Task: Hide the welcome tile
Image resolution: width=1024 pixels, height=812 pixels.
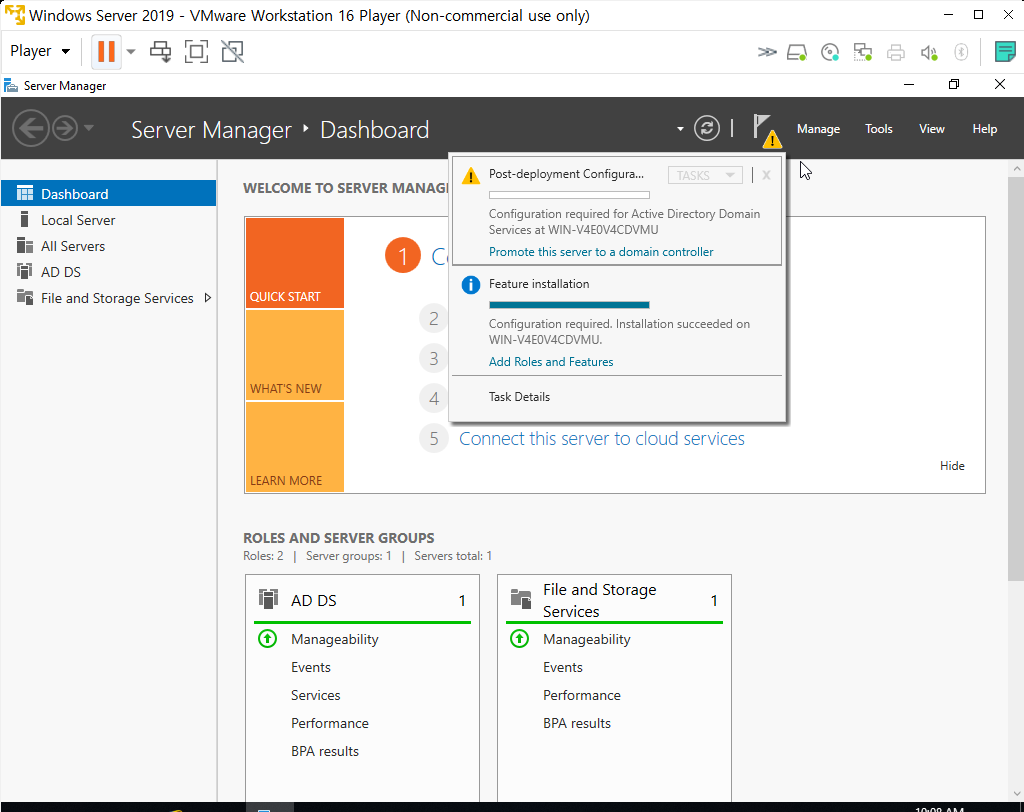Action: pos(952,466)
